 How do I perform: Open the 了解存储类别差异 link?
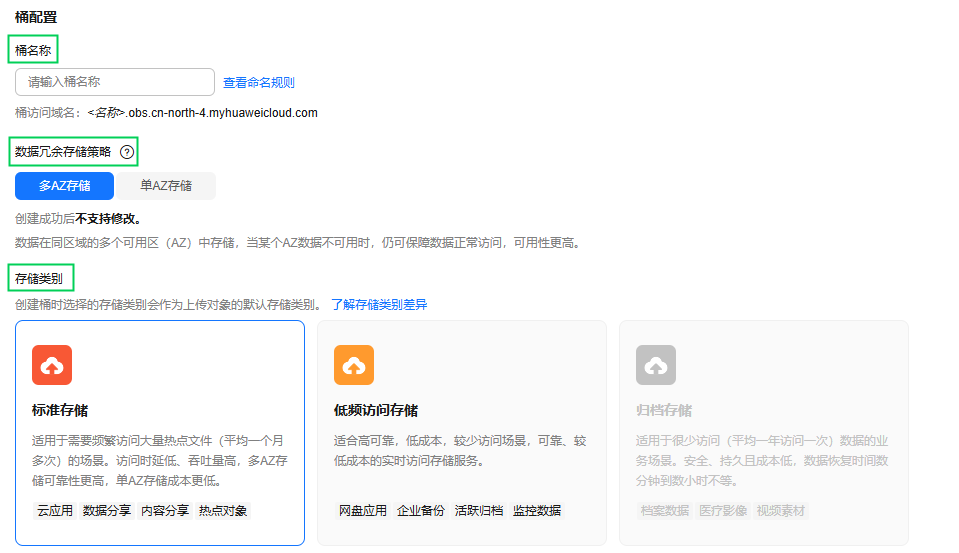379,305
